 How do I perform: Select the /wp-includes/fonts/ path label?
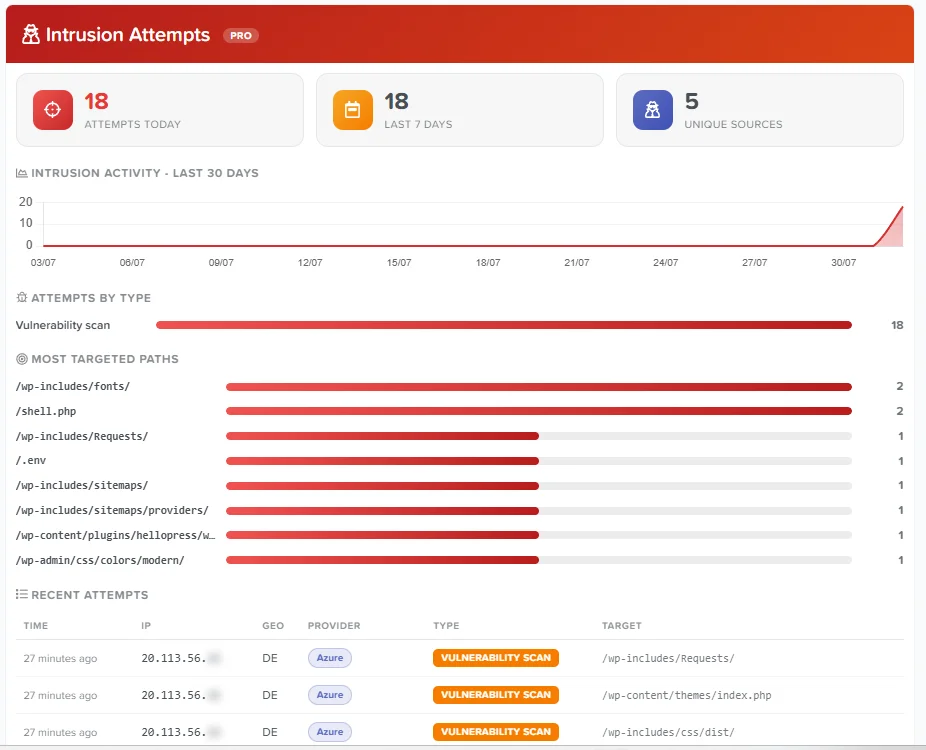pyautogui.click(x=73, y=386)
